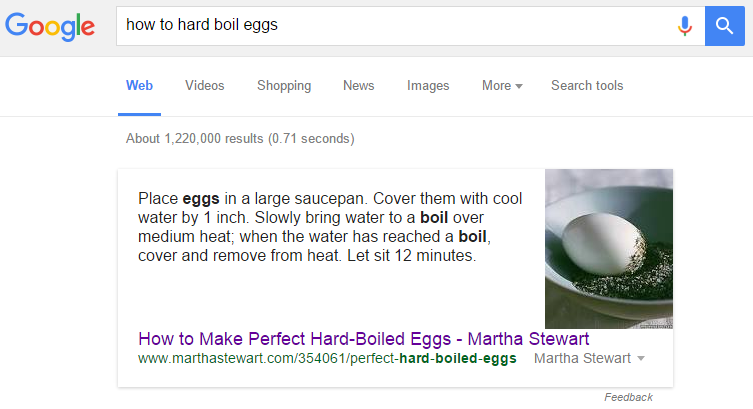The image size is (753, 409).
Task: Show Images search results
Action: tap(428, 86)
